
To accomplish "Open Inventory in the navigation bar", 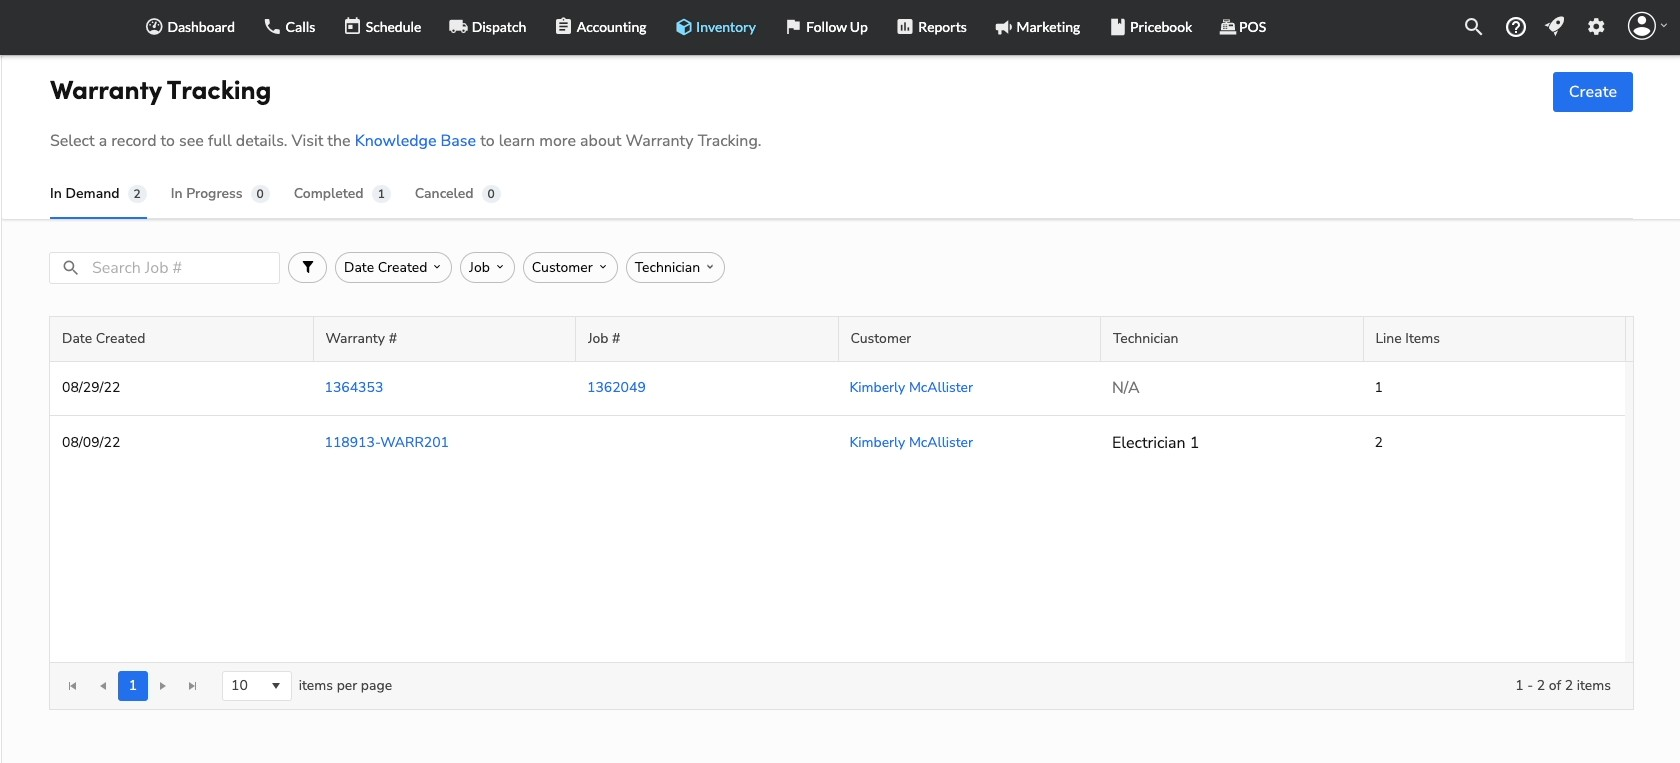I will 716,27.
